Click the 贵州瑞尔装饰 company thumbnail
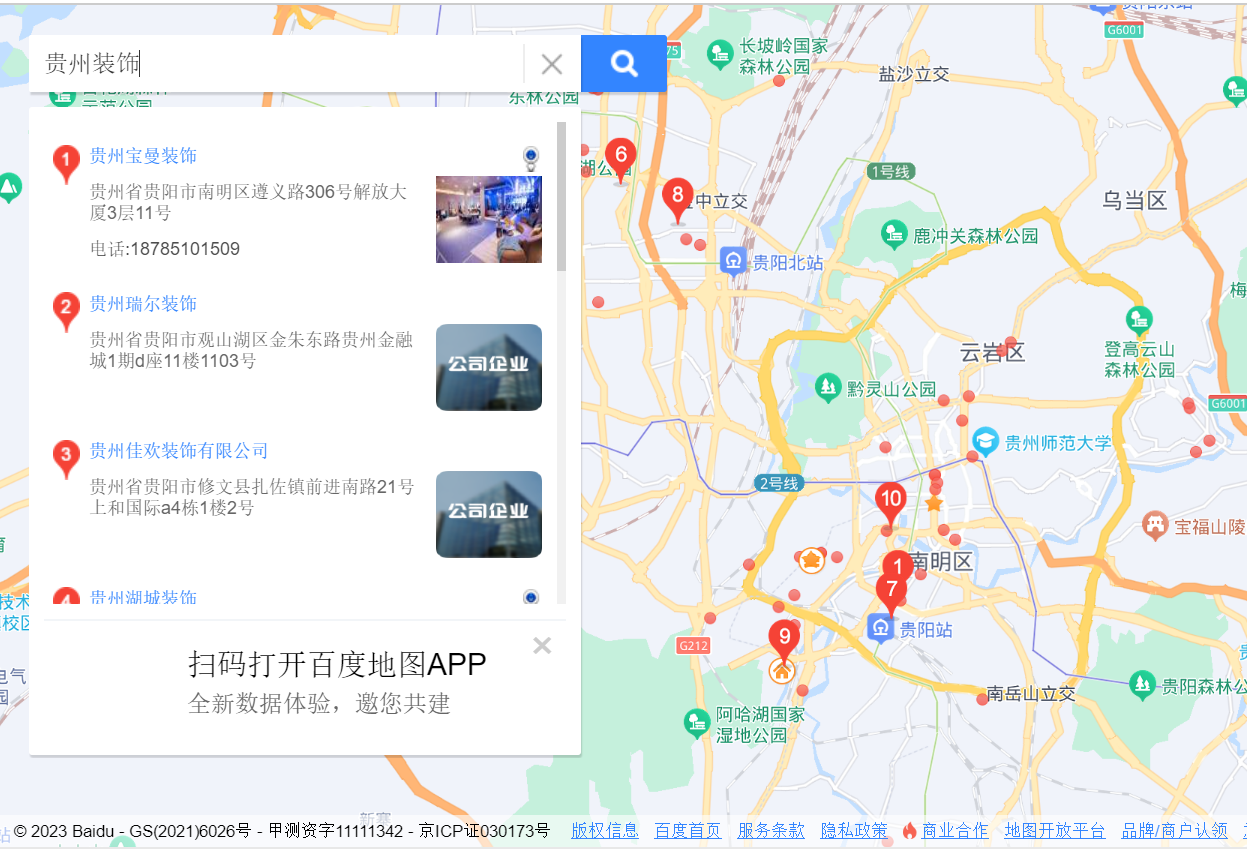The height and width of the screenshot is (849, 1247). 489,367
